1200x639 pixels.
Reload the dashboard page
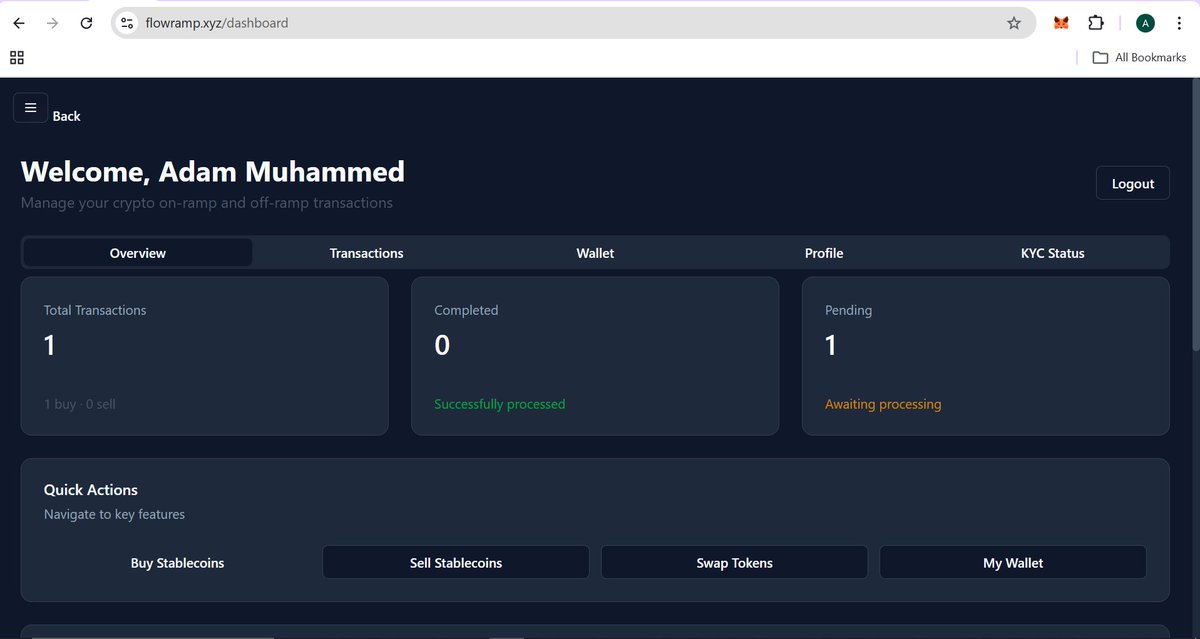click(86, 22)
